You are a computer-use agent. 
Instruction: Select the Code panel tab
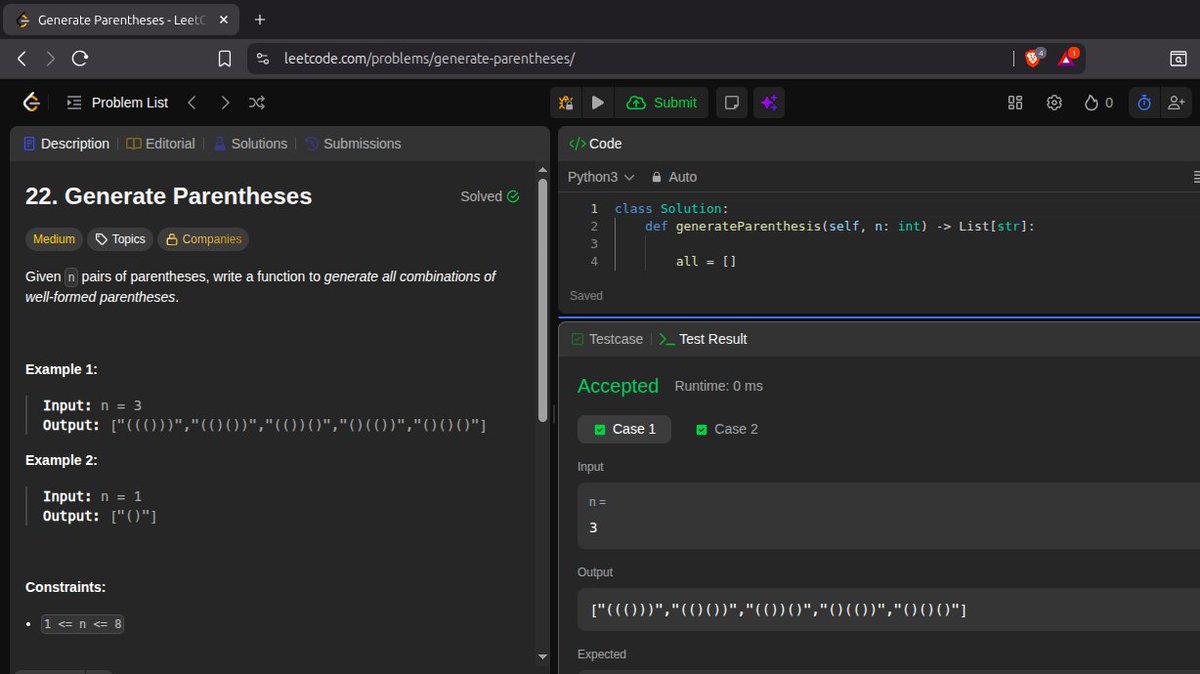(595, 143)
